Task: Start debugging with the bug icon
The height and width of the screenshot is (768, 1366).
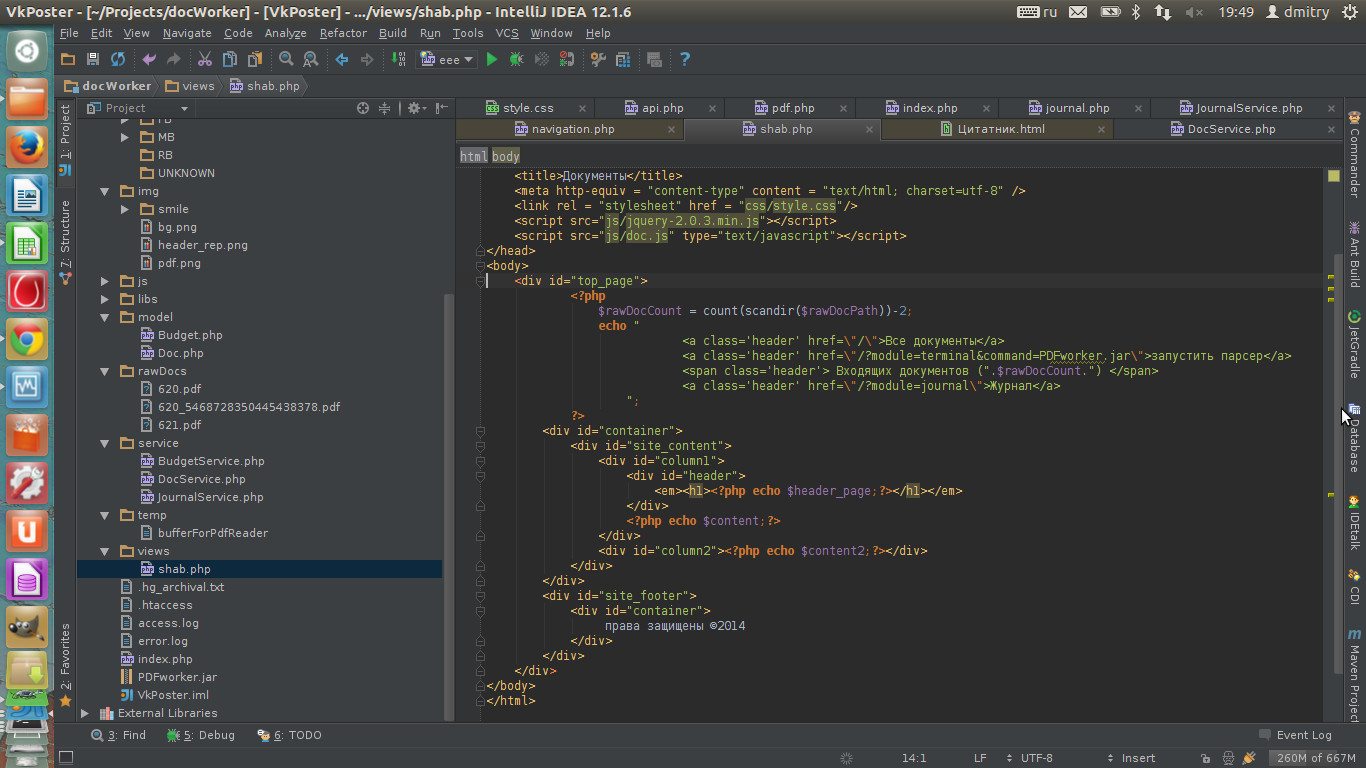Action: (516, 60)
